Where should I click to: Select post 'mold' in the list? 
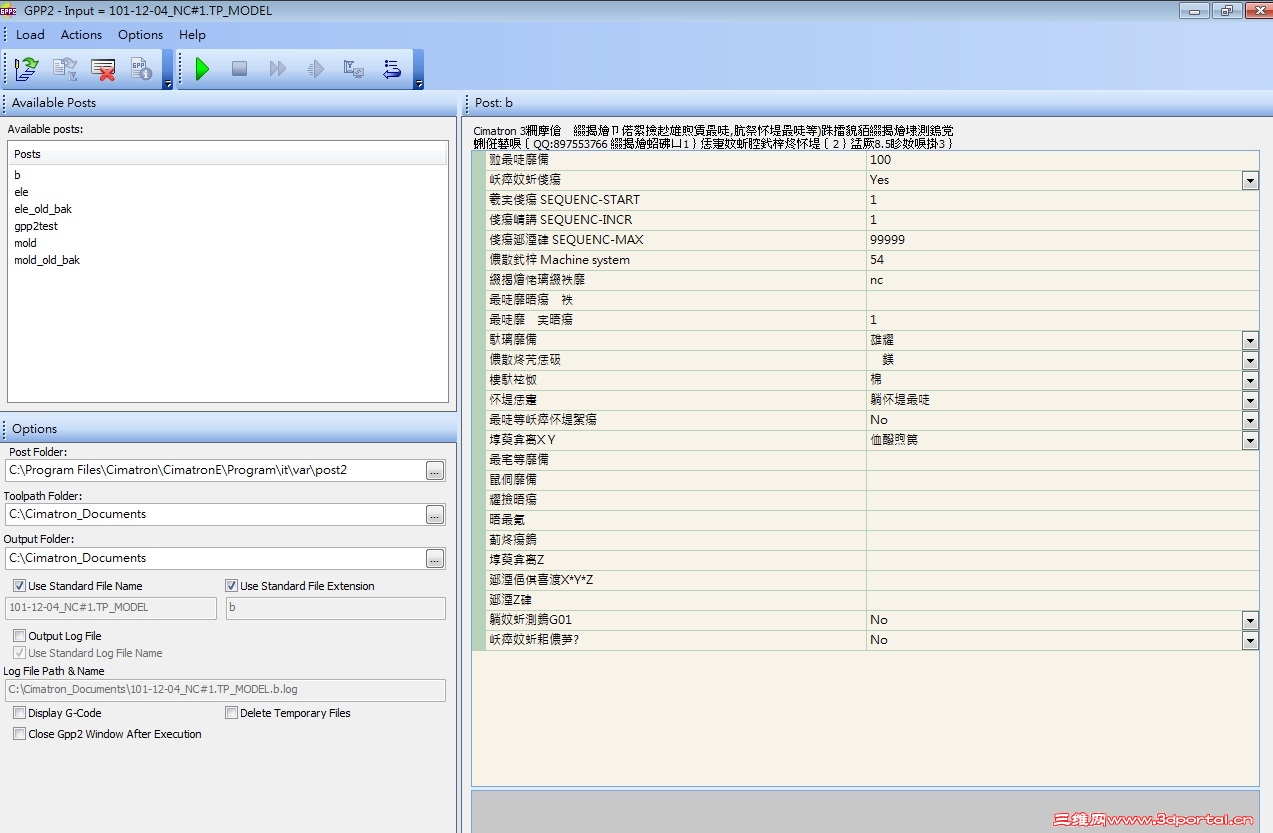point(25,243)
